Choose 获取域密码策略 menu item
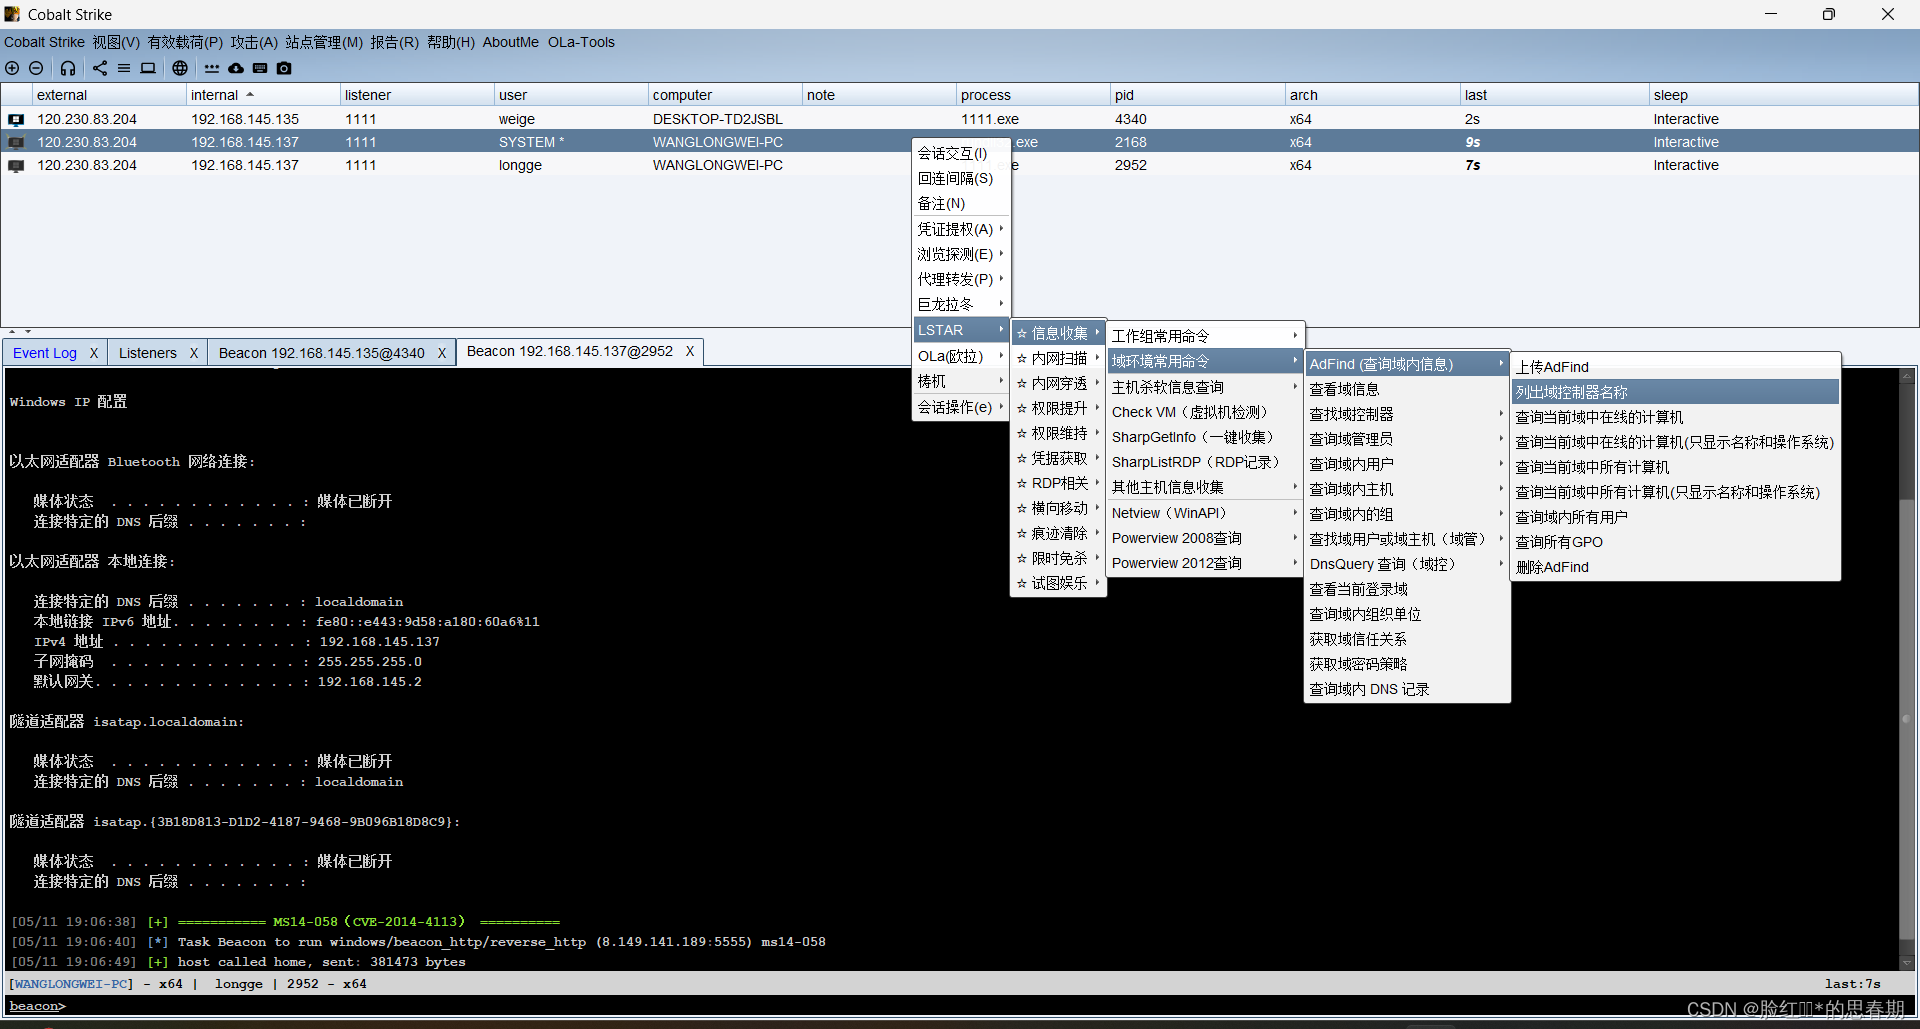This screenshot has height=1029, width=1920. 1407,664
